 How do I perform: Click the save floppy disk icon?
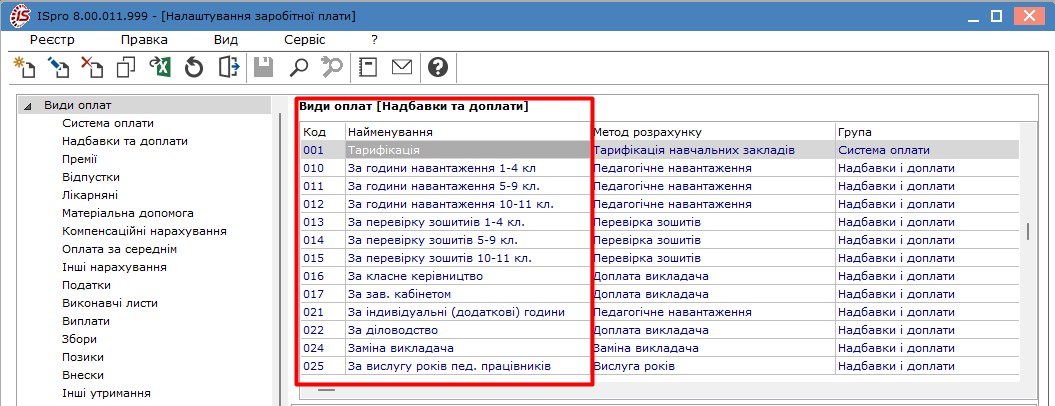point(264,67)
